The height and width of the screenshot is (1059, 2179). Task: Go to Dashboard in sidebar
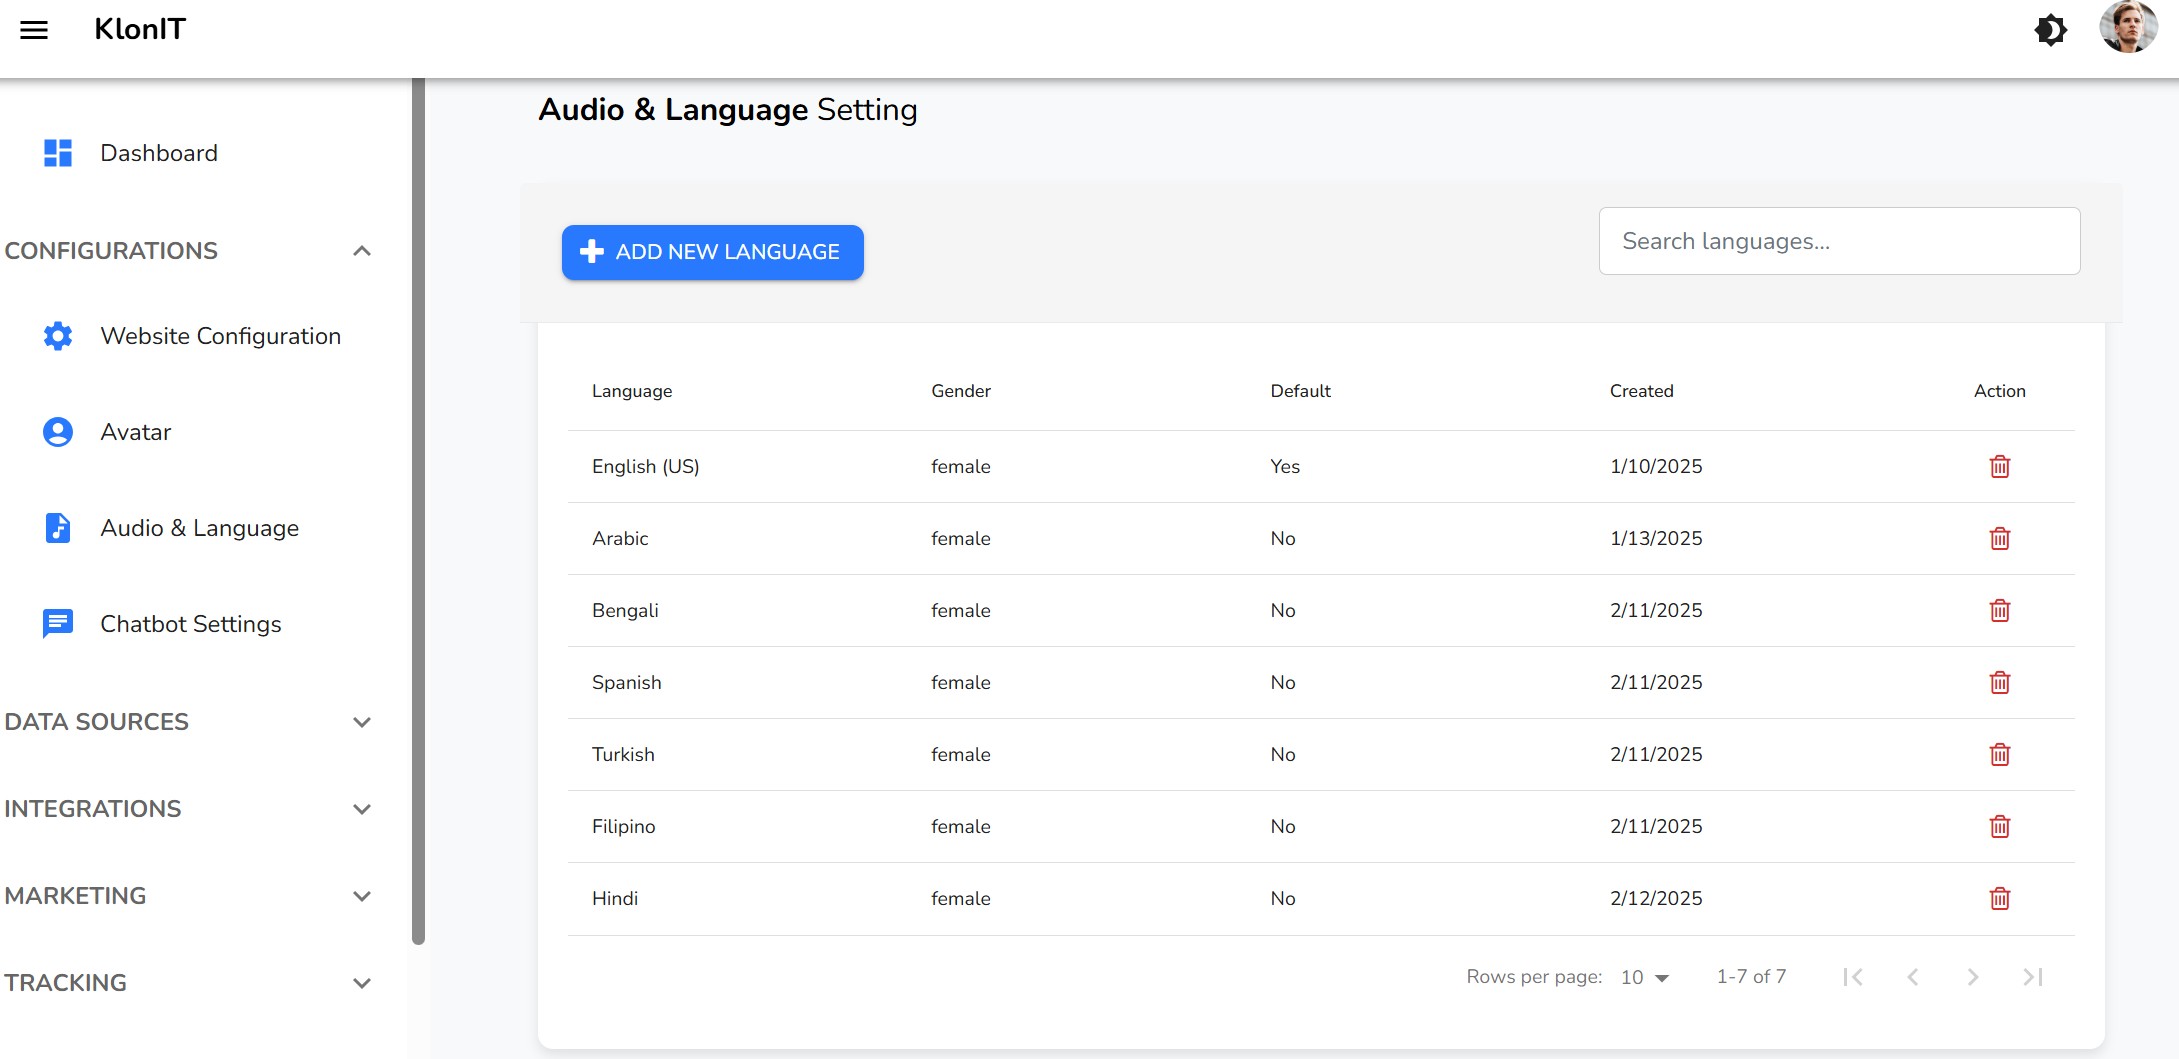[x=158, y=153]
